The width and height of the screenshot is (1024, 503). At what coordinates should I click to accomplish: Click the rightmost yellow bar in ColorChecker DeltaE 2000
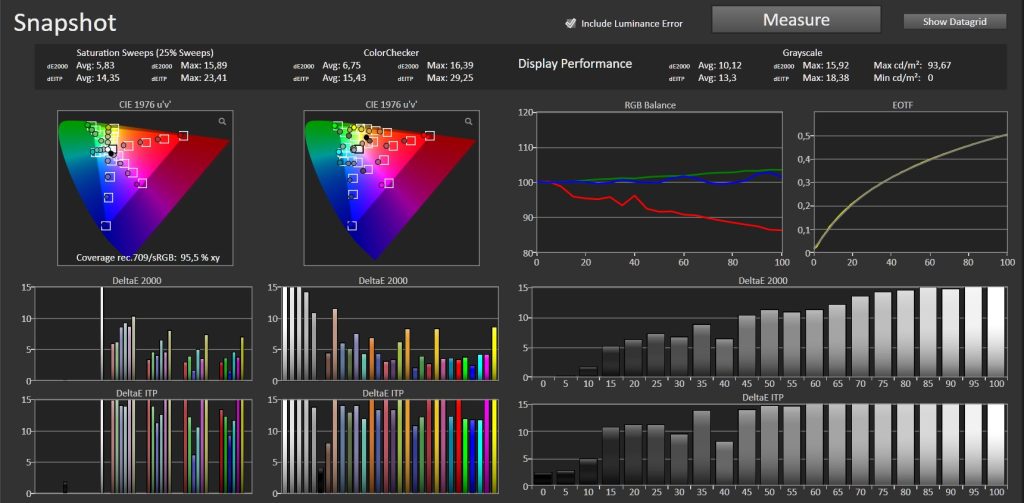tap(493, 353)
